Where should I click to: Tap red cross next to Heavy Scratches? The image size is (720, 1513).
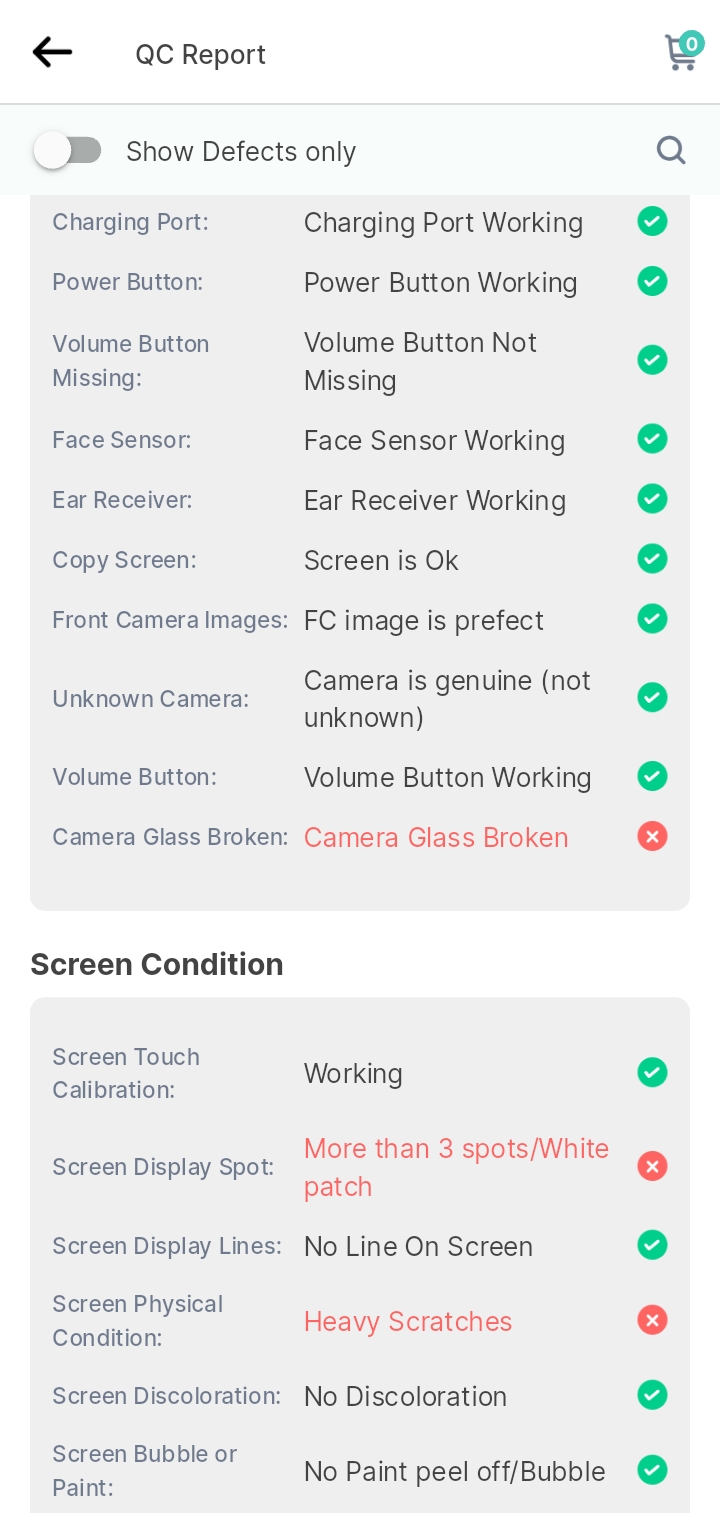pos(653,1321)
